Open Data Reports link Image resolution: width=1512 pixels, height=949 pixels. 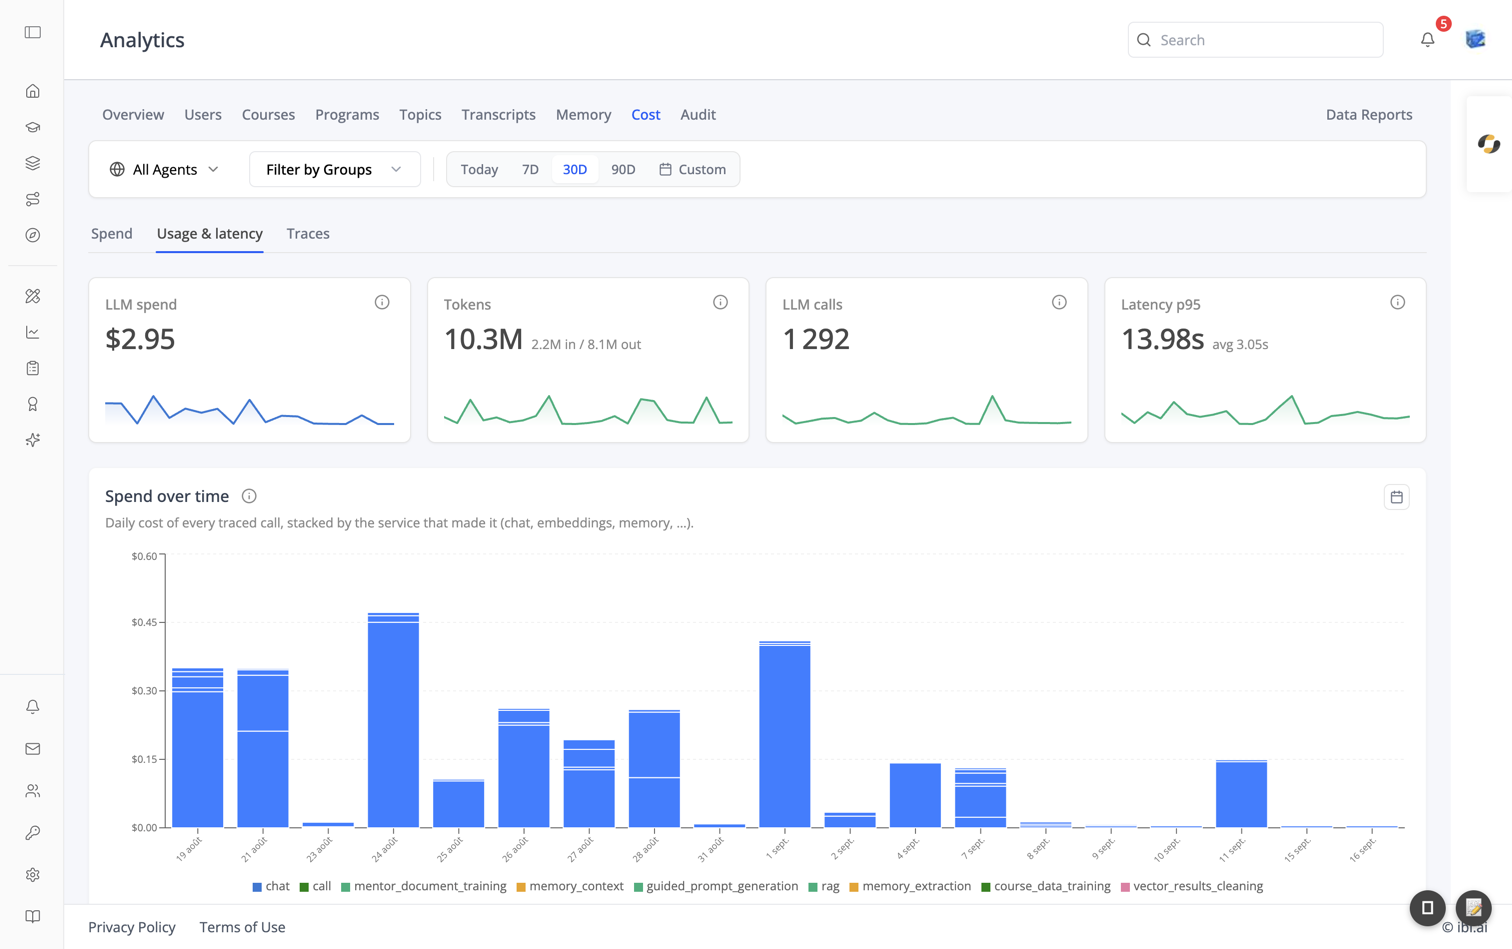[1369, 115]
